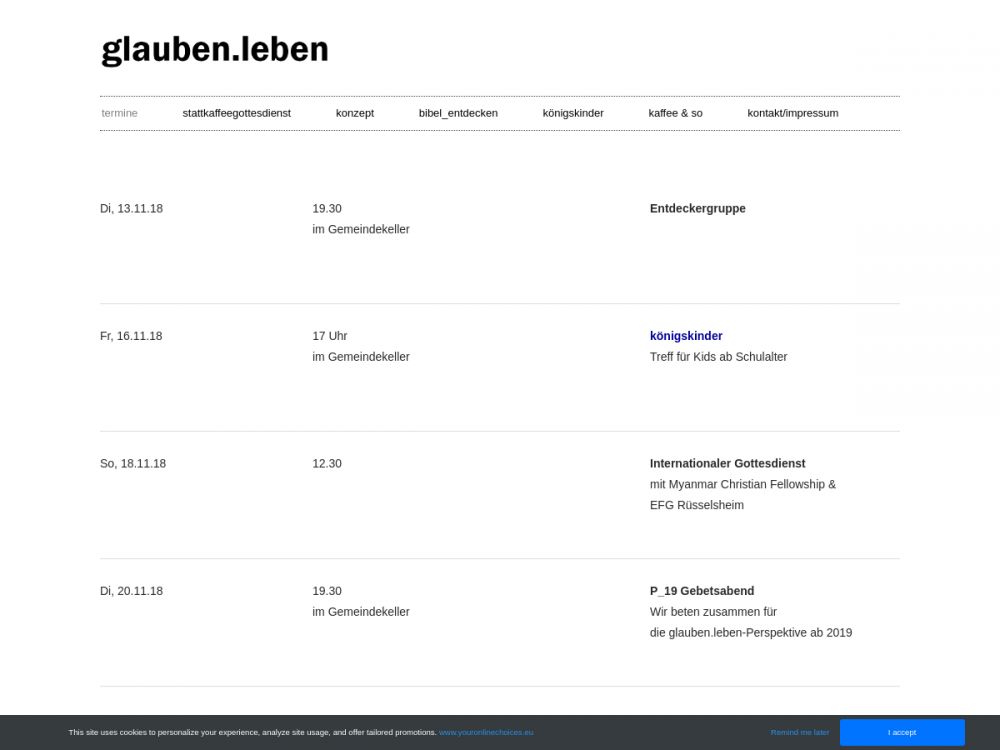This screenshot has height=750, width=1000.
Task: Open the konzept navigation item
Action: pos(354,113)
